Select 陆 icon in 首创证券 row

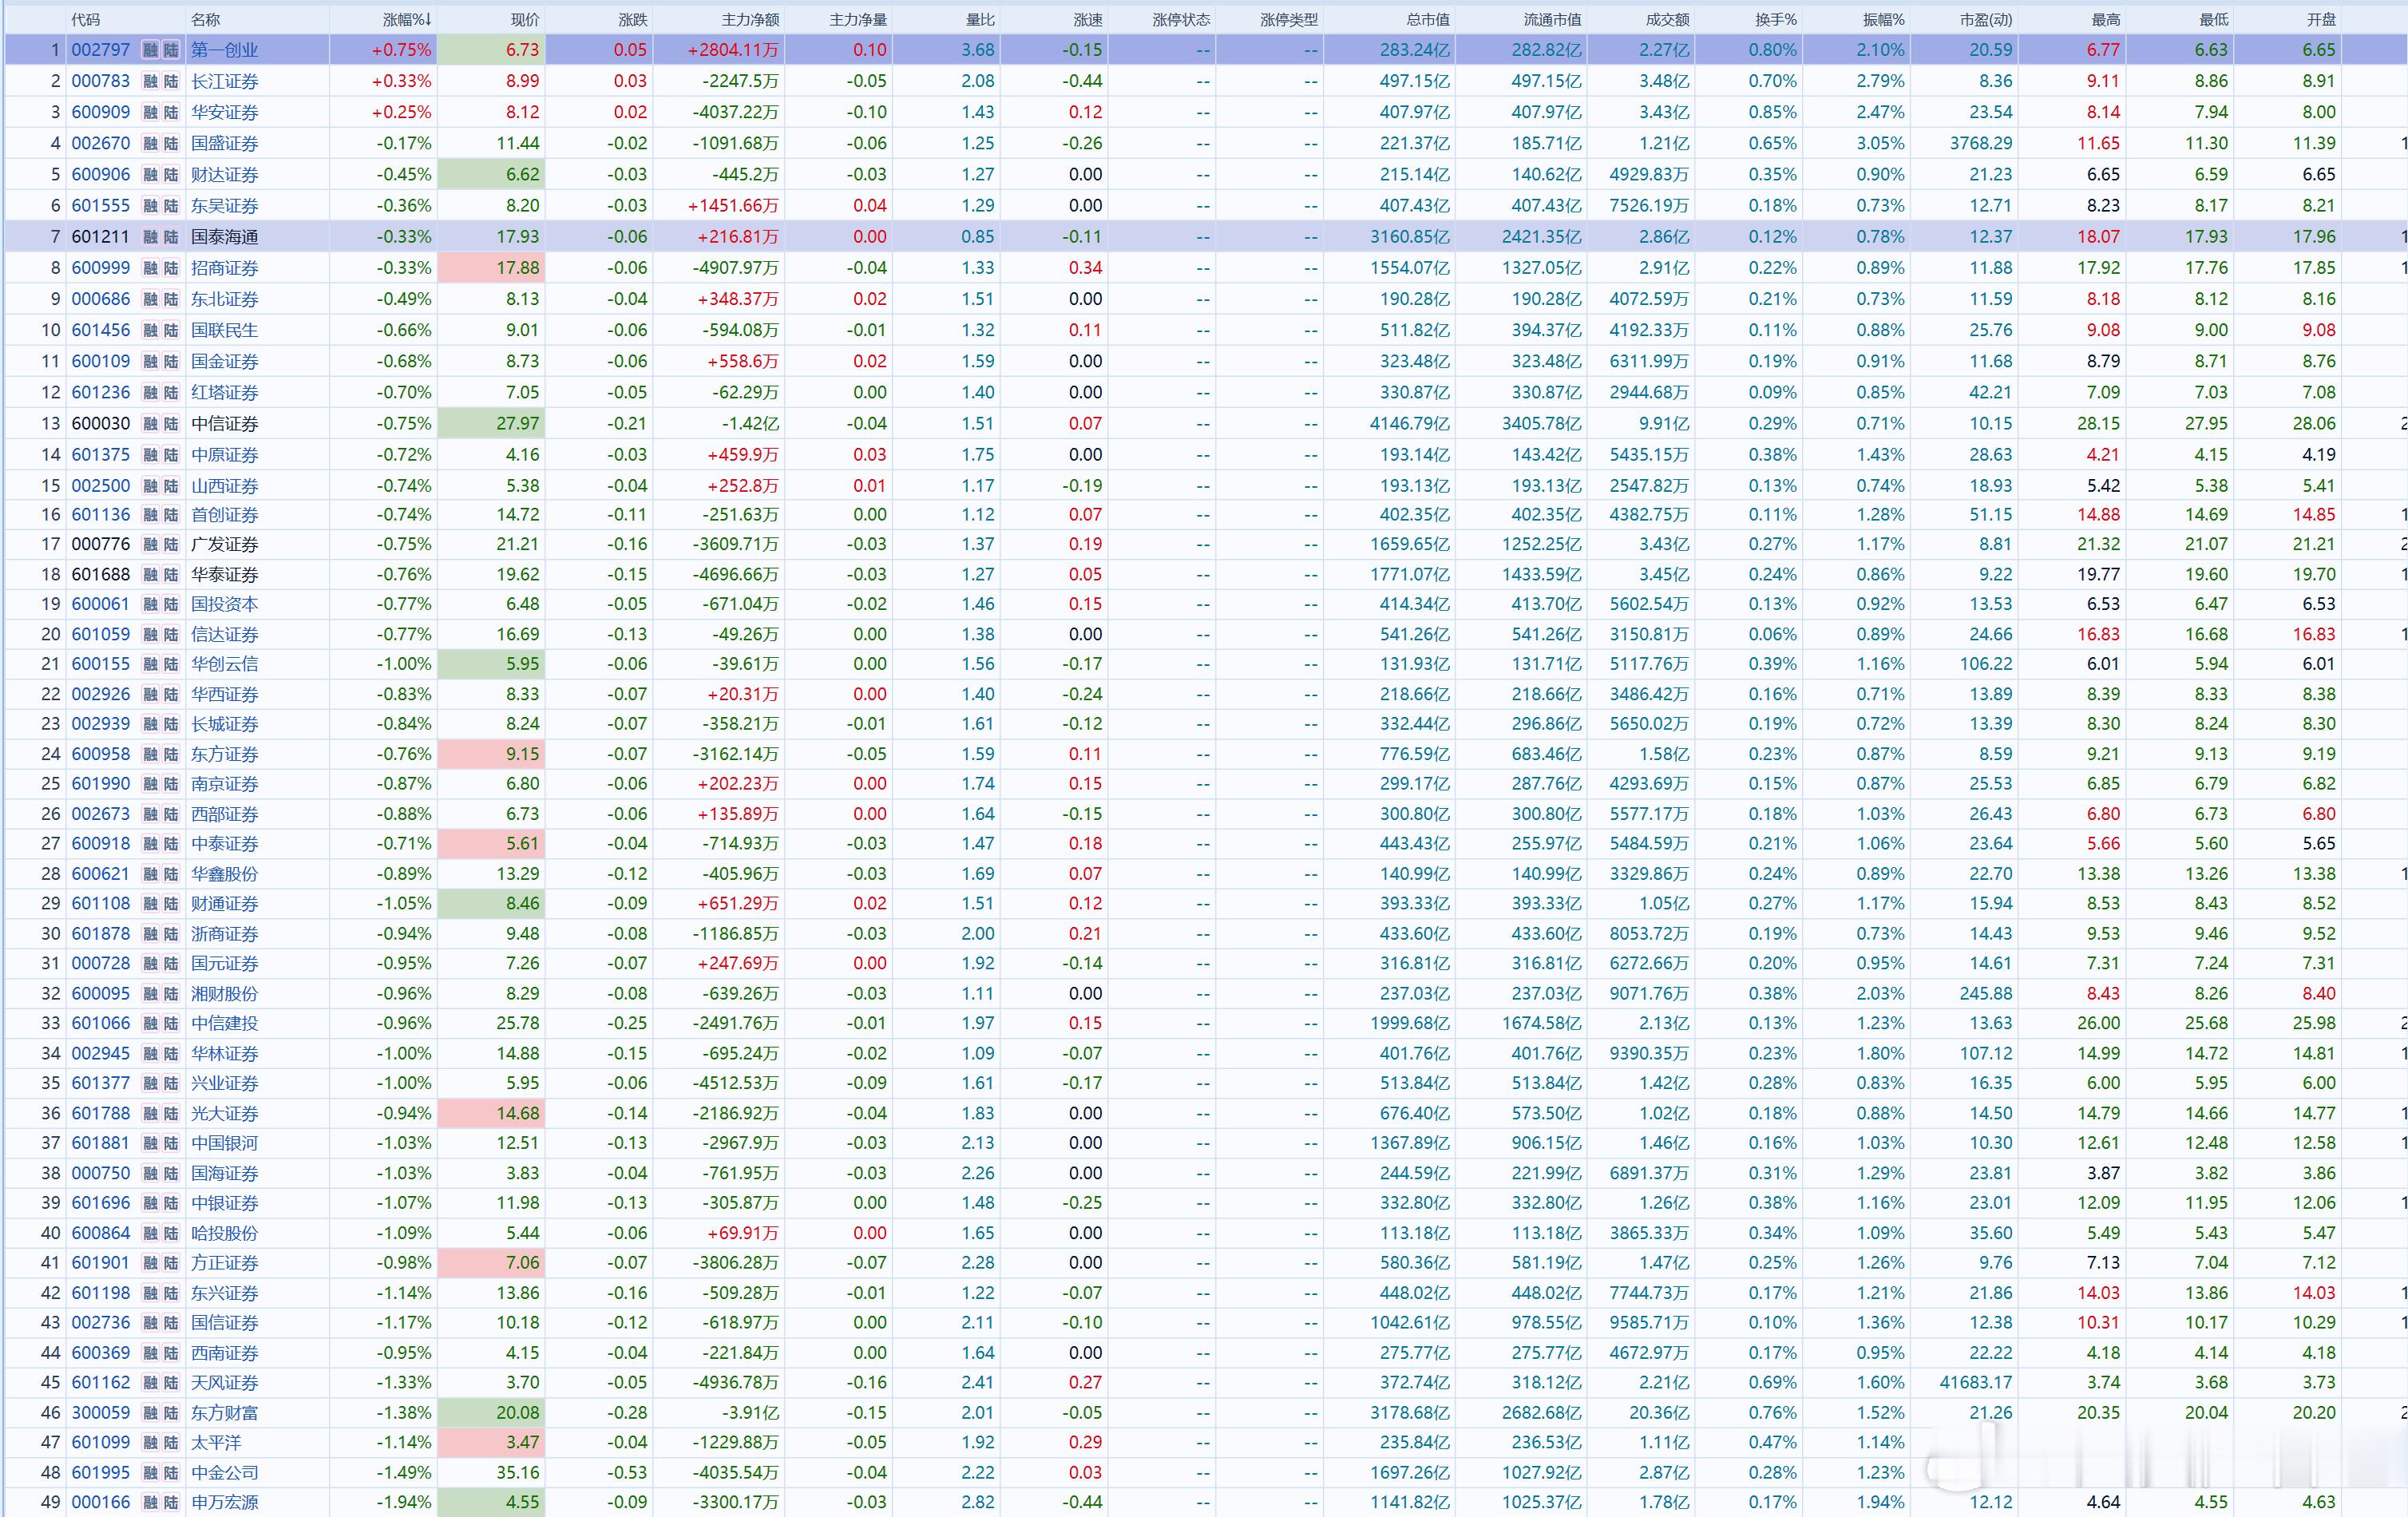pos(171,515)
